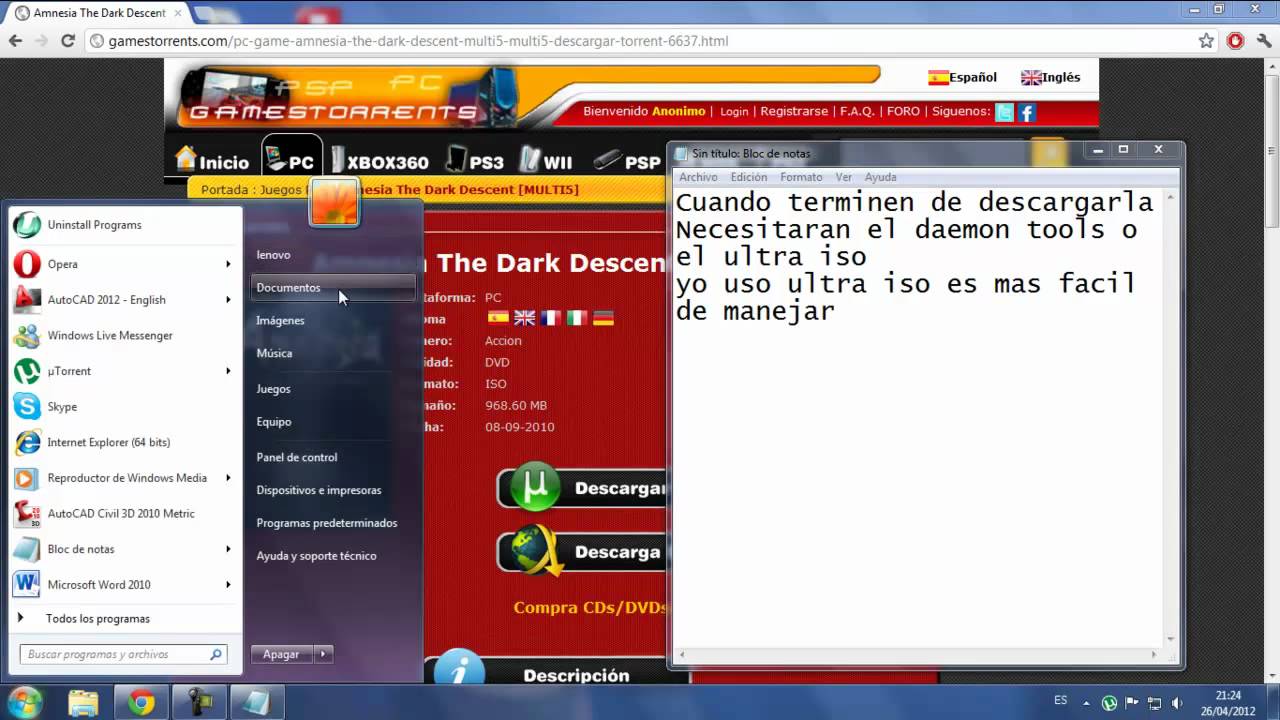Launch AutoCAD Civil 3D 2010 Metric
The height and width of the screenshot is (720, 1280).
[126, 513]
